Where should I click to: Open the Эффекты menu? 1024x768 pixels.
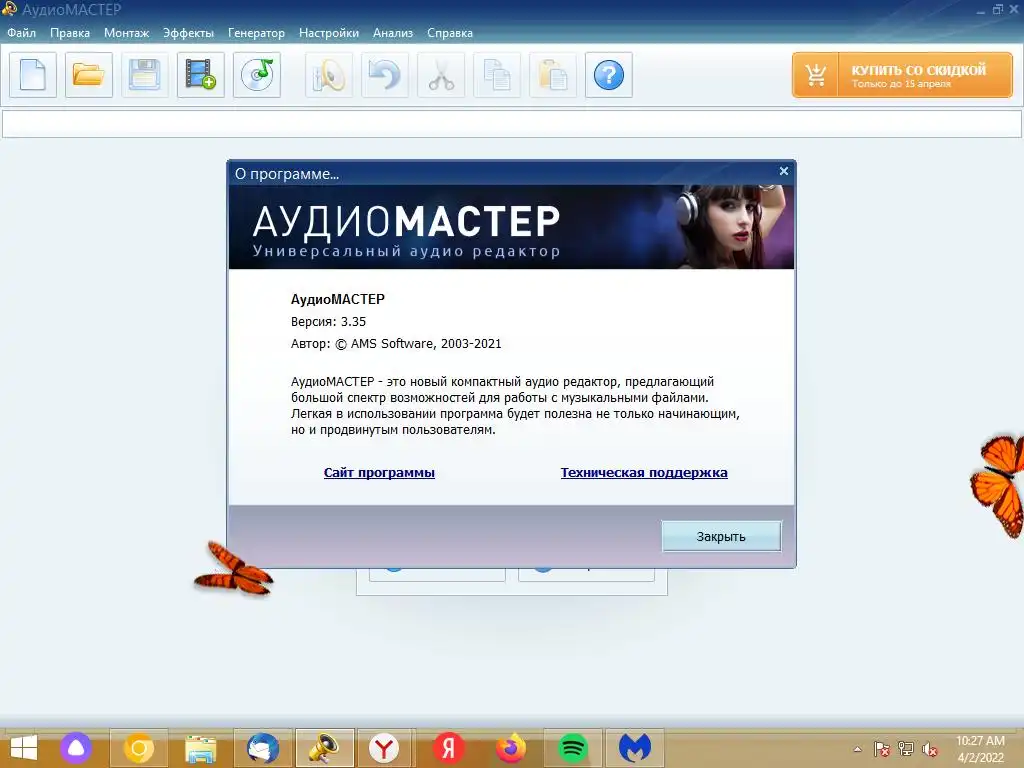point(188,33)
